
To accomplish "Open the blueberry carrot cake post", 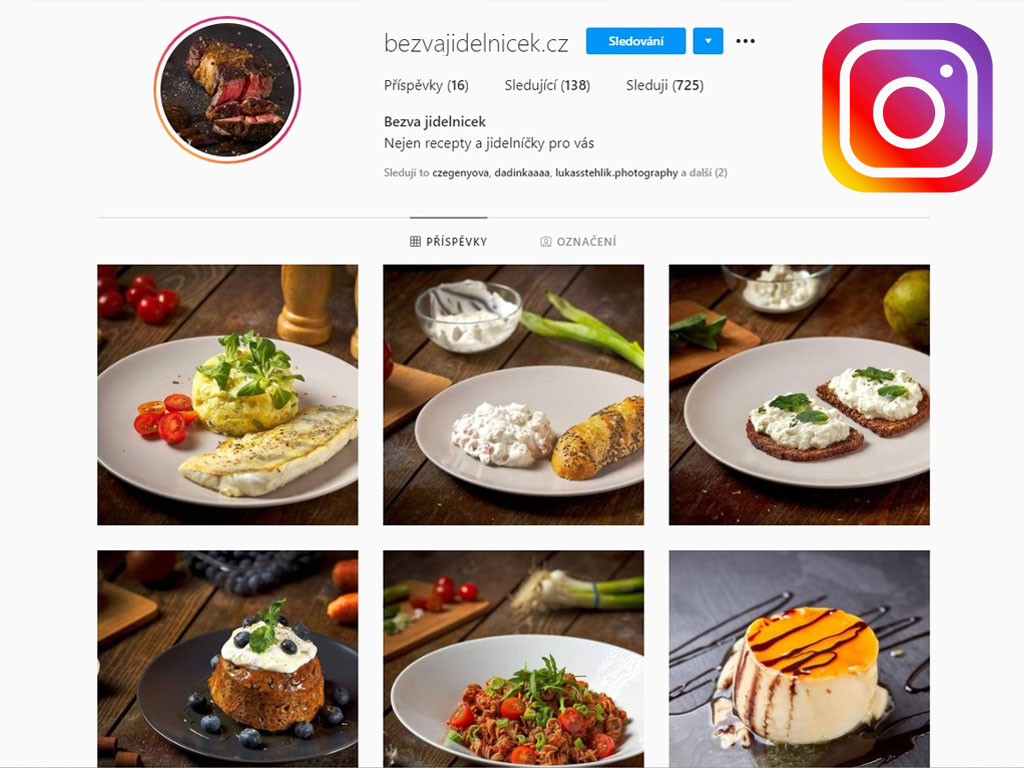I will (x=228, y=659).
